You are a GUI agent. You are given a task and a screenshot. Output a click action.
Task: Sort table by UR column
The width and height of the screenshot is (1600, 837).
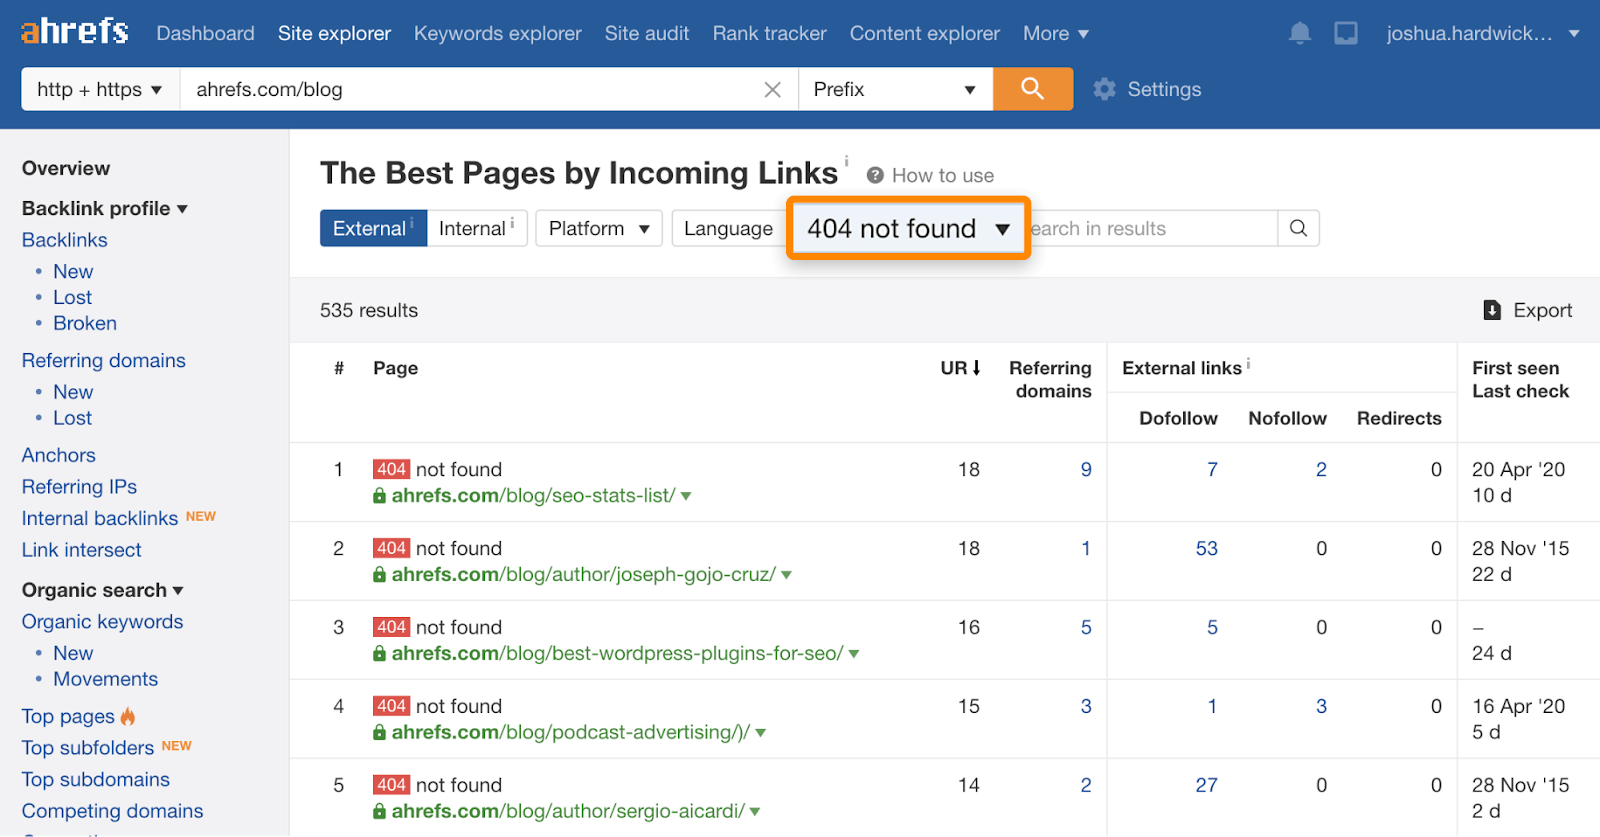(x=960, y=368)
